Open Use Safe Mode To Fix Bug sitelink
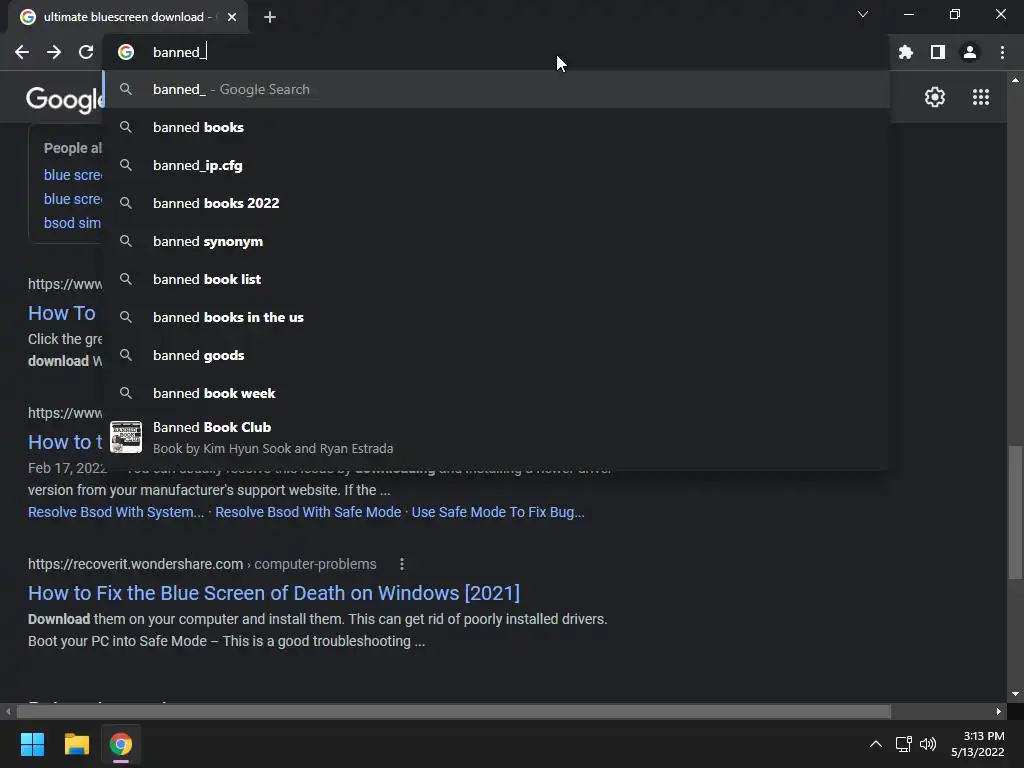This screenshot has height=768, width=1024. click(498, 512)
